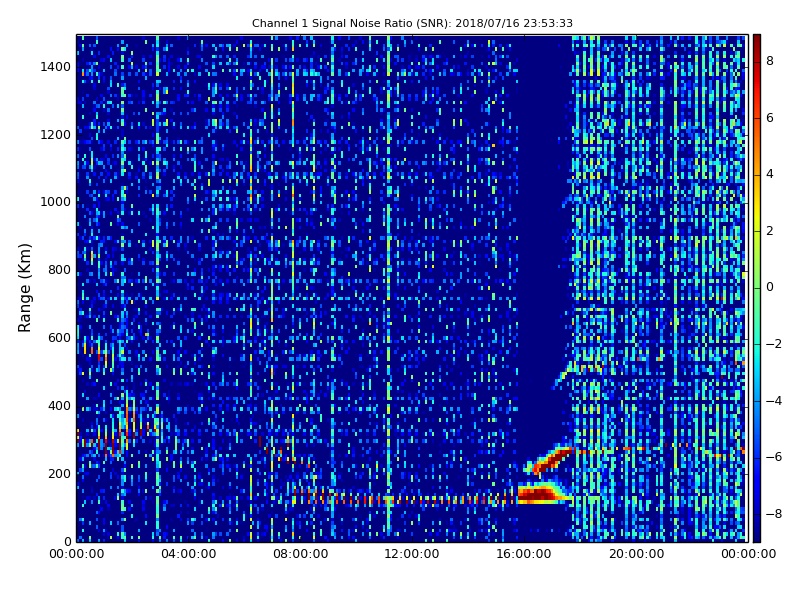Click the 'Range (Km)' y-axis label
The image size is (800, 600).
point(24,288)
